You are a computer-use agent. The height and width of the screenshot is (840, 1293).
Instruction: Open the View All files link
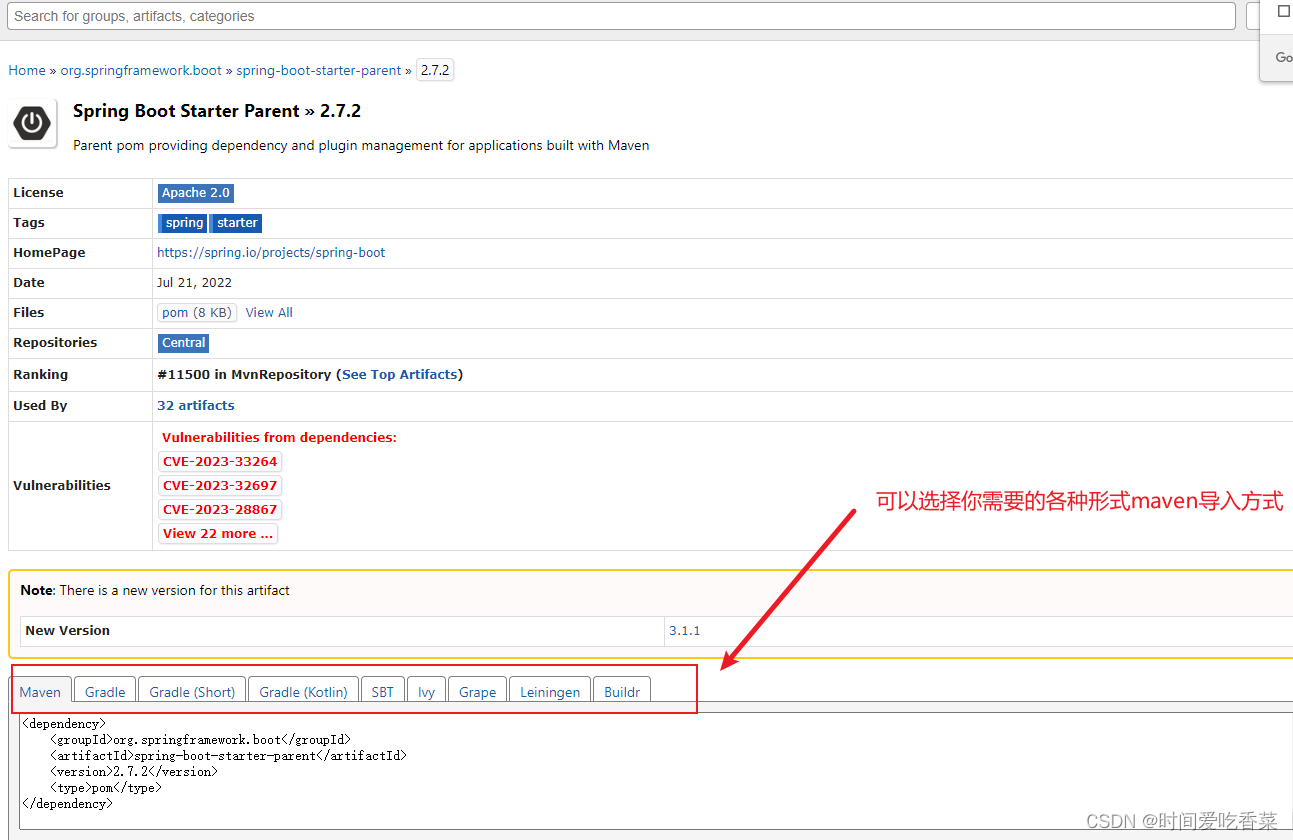[x=269, y=313]
